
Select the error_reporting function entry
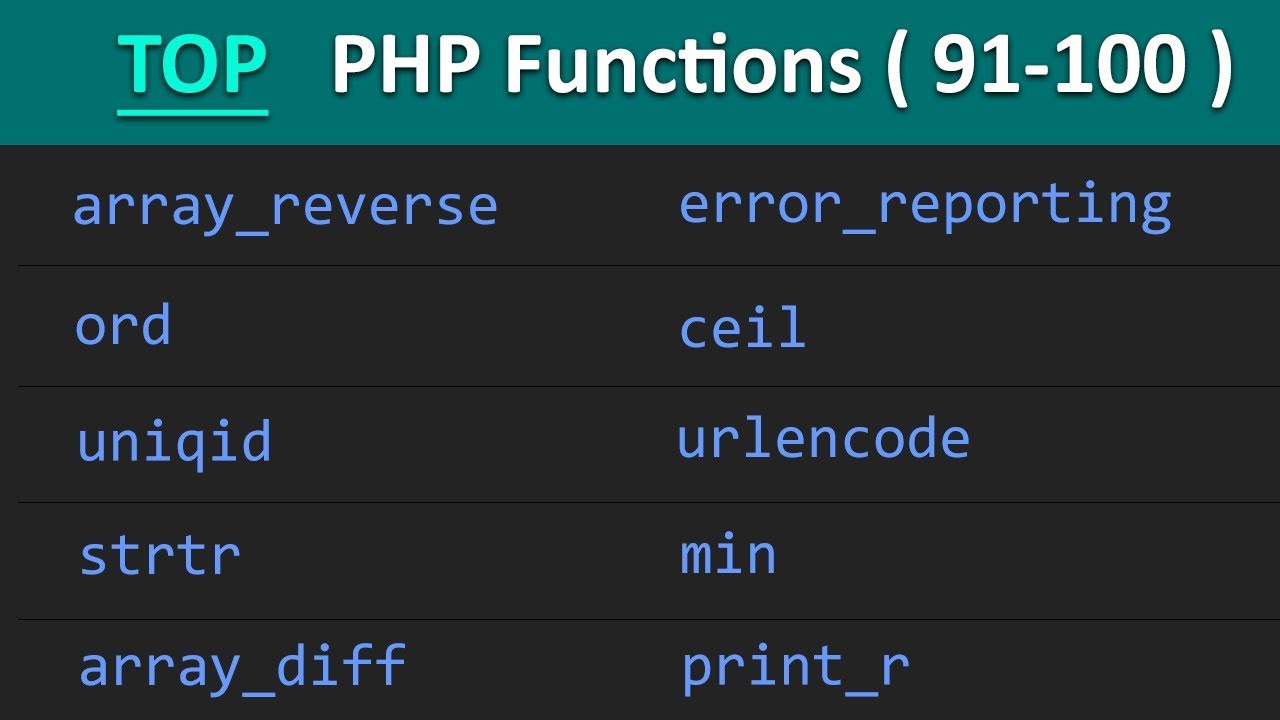[925, 205]
